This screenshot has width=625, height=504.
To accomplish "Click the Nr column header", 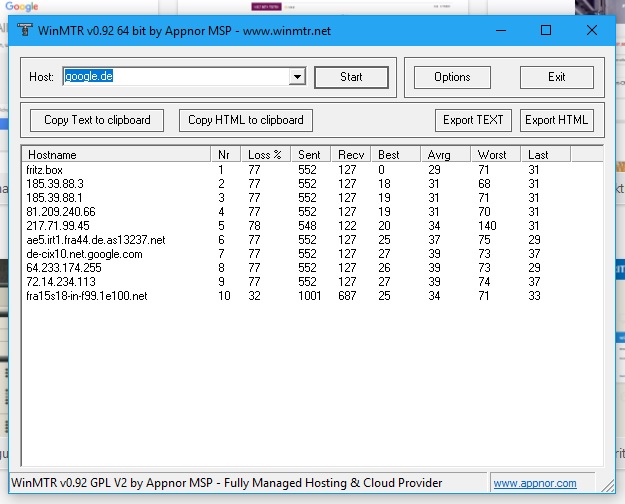I will 225,154.
